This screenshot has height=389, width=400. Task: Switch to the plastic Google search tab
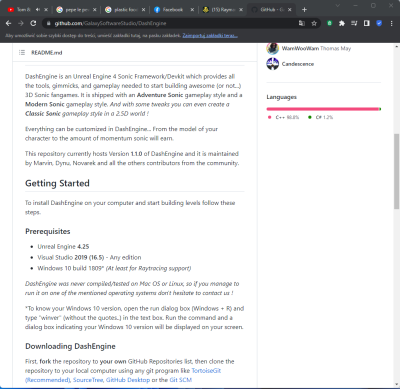point(125,10)
